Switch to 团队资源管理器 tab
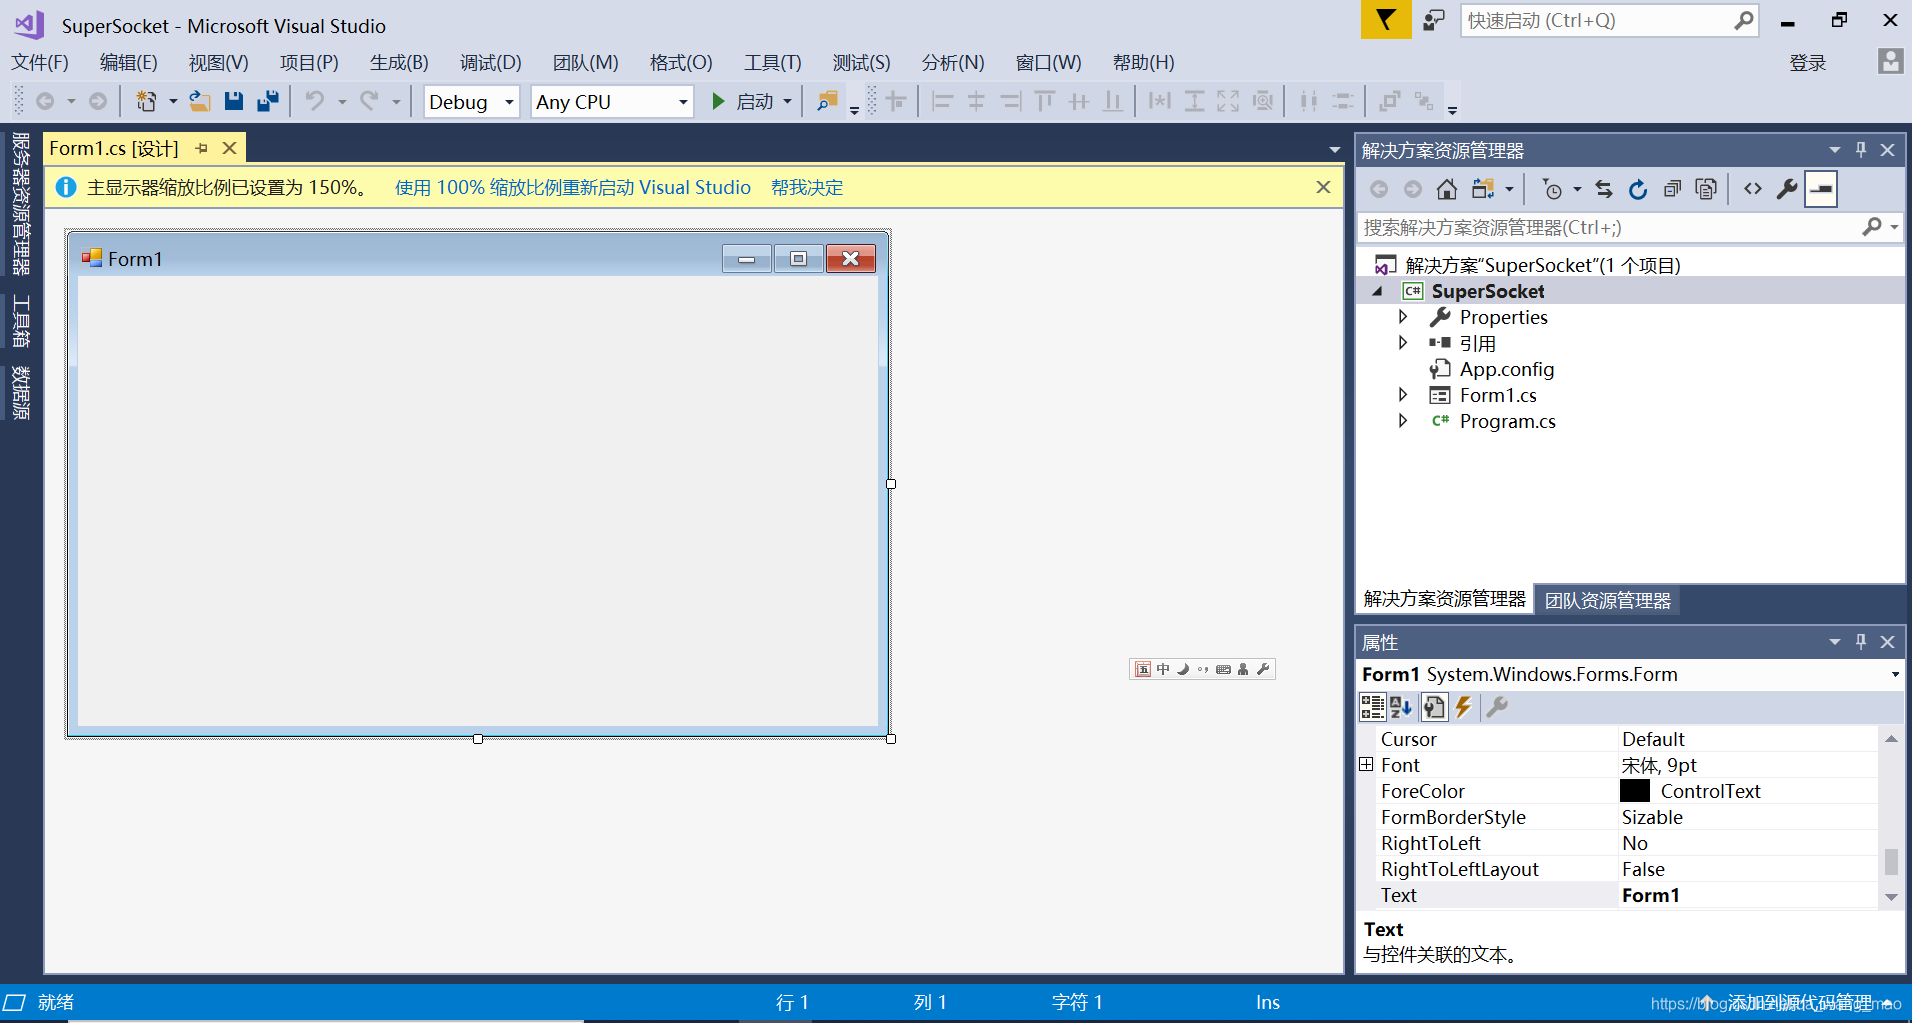 pos(1607,600)
